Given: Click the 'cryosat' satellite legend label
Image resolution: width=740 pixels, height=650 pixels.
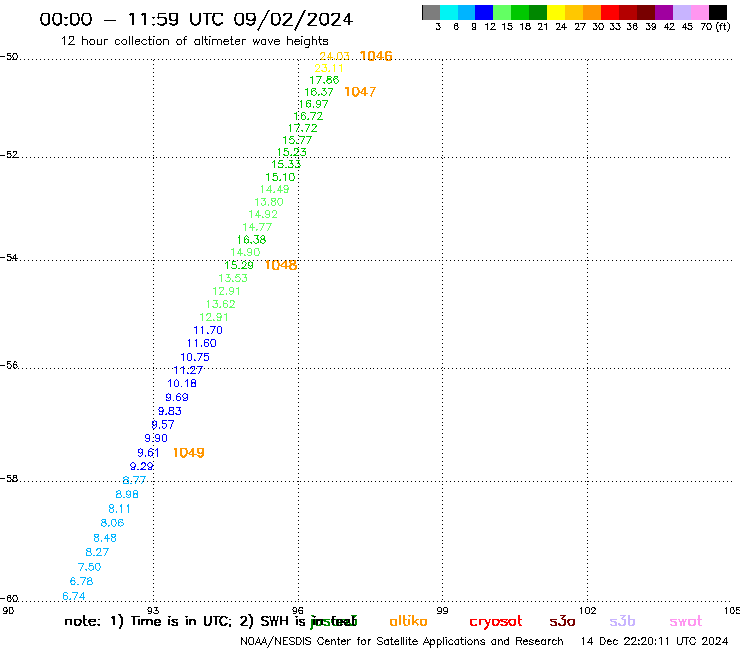Looking at the screenshot, I should click(x=496, y=622).
